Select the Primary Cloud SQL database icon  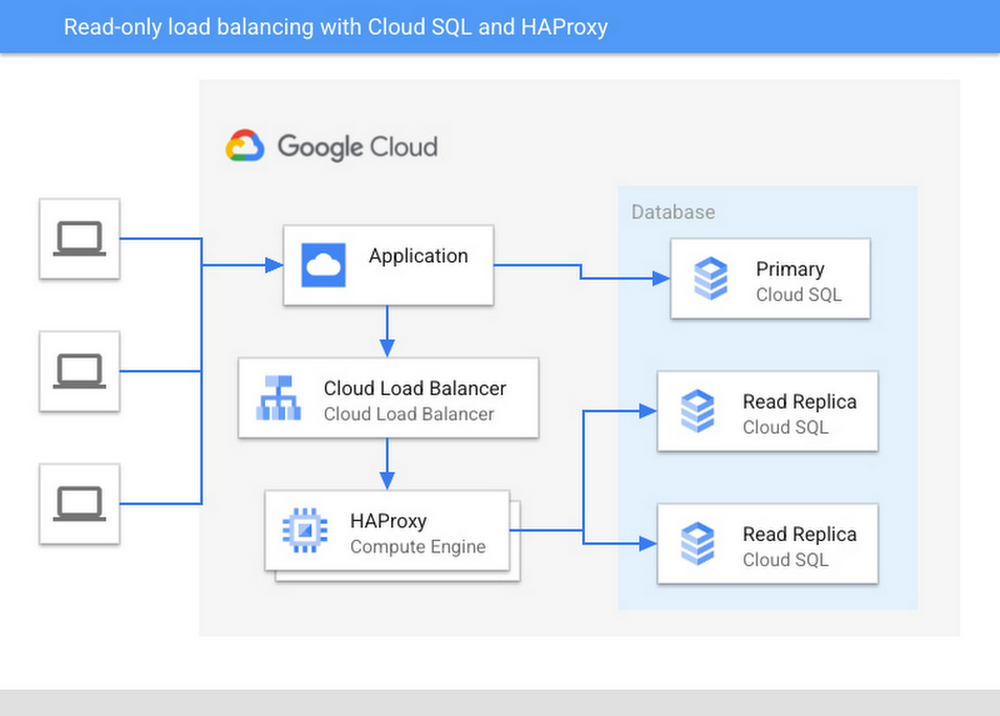[709, 278]
